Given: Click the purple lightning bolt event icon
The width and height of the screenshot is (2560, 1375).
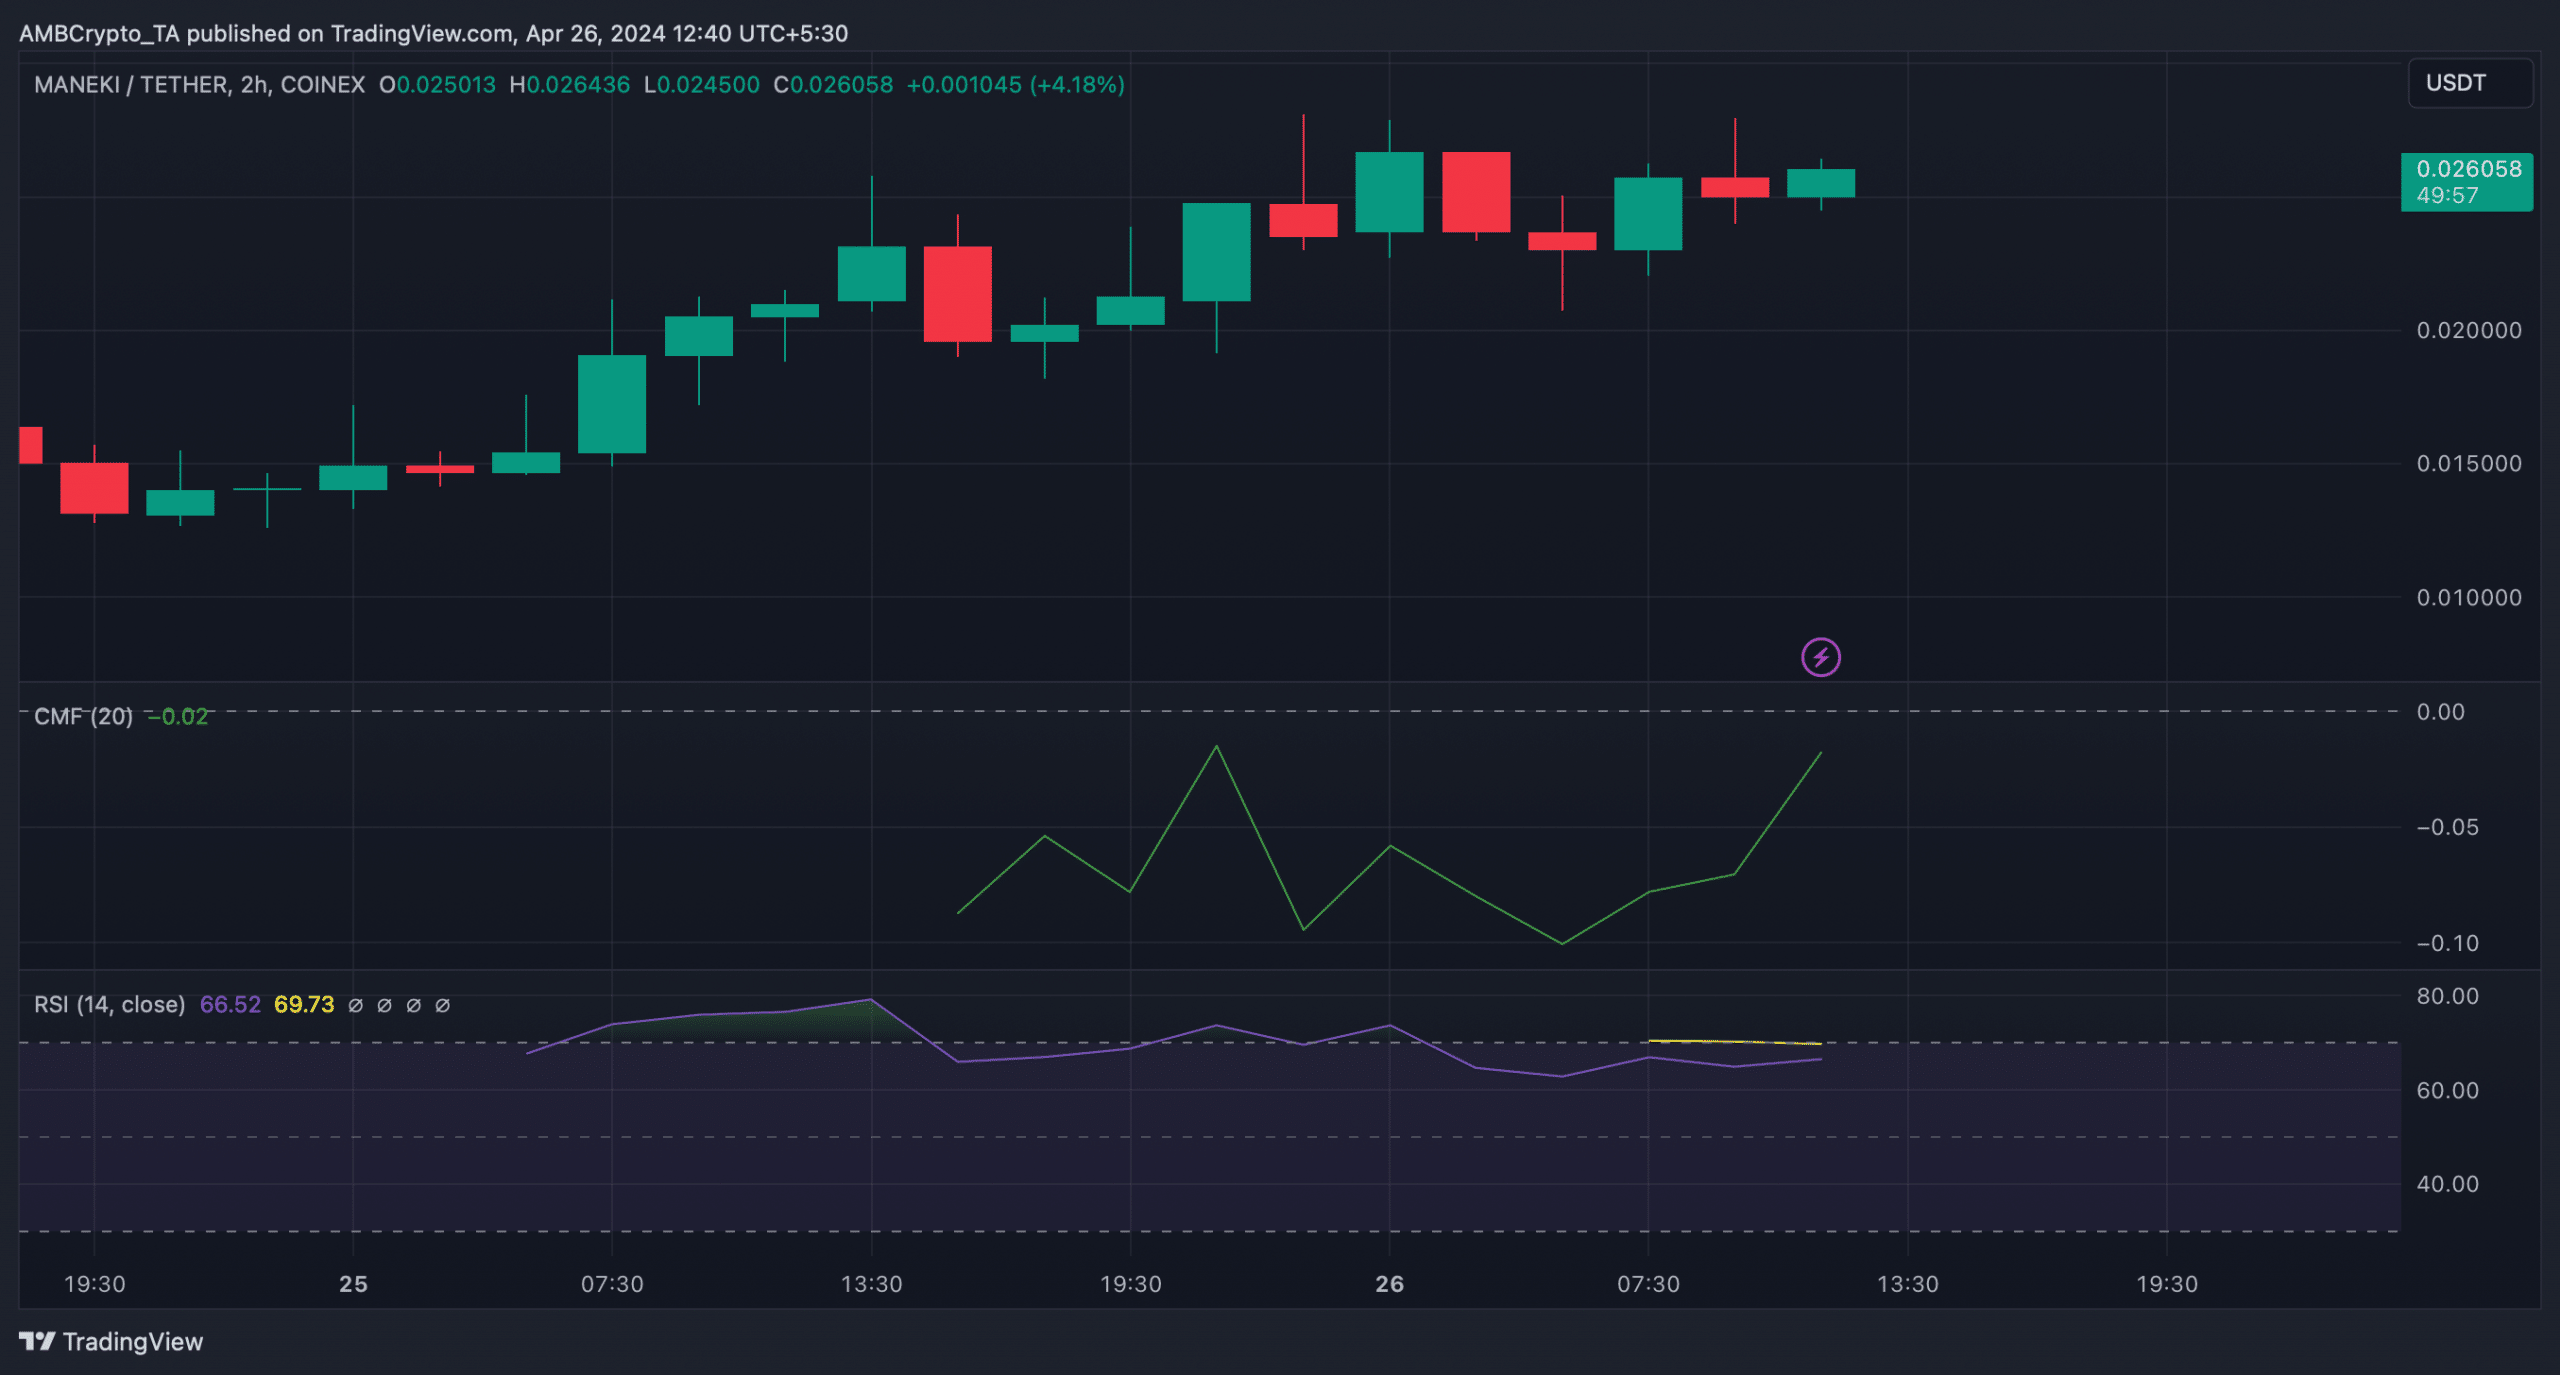Looking at the screenshot, I should [x=1820, y=657].
